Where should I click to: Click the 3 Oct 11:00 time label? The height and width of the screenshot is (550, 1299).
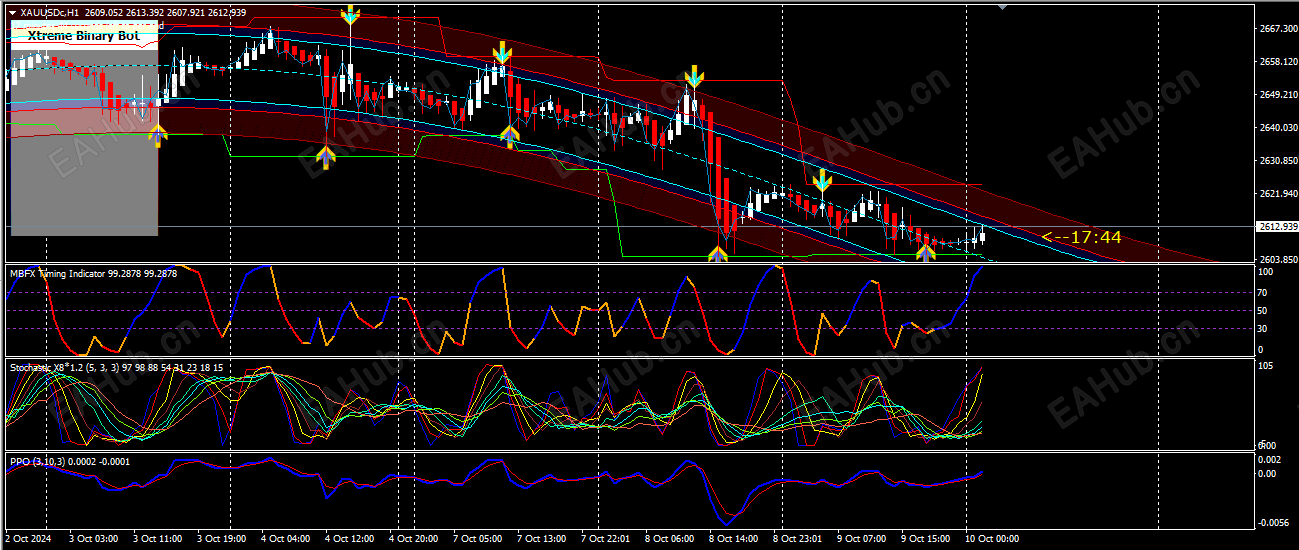(159, 539)
